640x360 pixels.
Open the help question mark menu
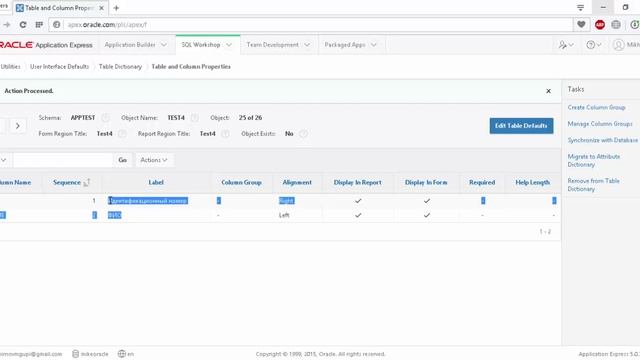coord(593,45)
